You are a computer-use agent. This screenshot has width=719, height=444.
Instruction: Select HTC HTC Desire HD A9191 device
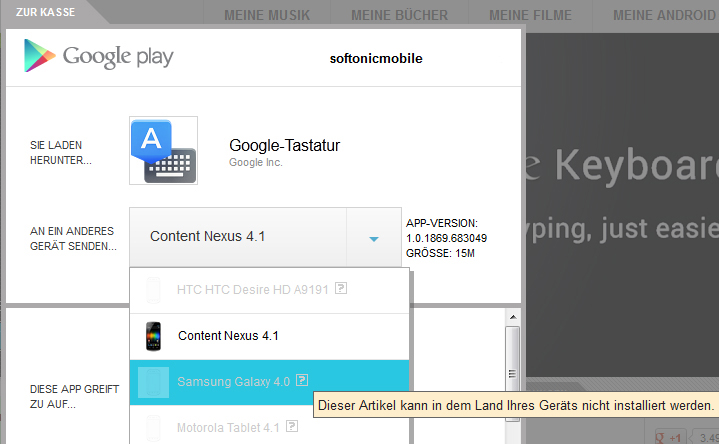269,290
